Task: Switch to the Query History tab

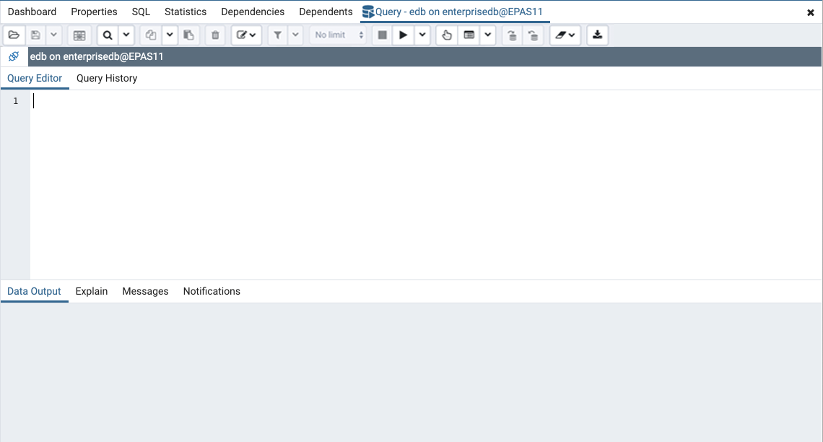Action: [x=107, y=78]
